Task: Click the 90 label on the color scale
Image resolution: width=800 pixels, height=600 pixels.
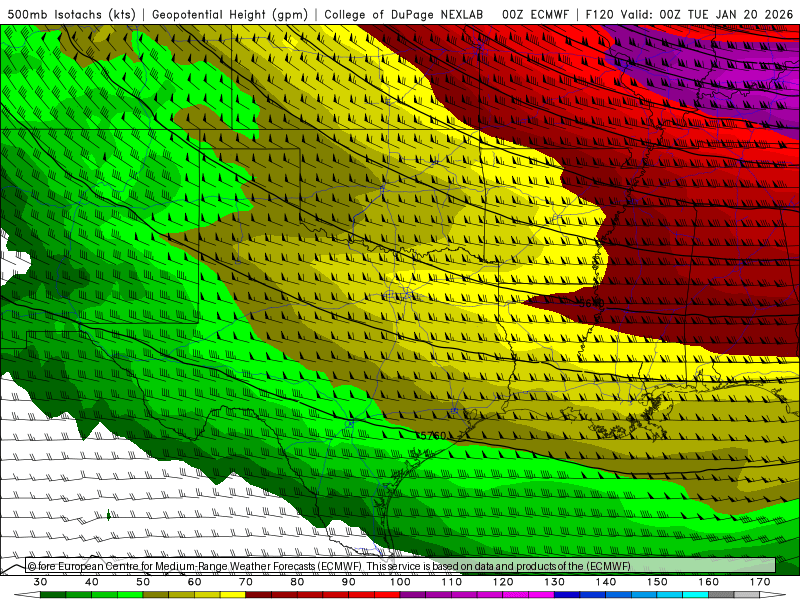Action: point(349,582)
